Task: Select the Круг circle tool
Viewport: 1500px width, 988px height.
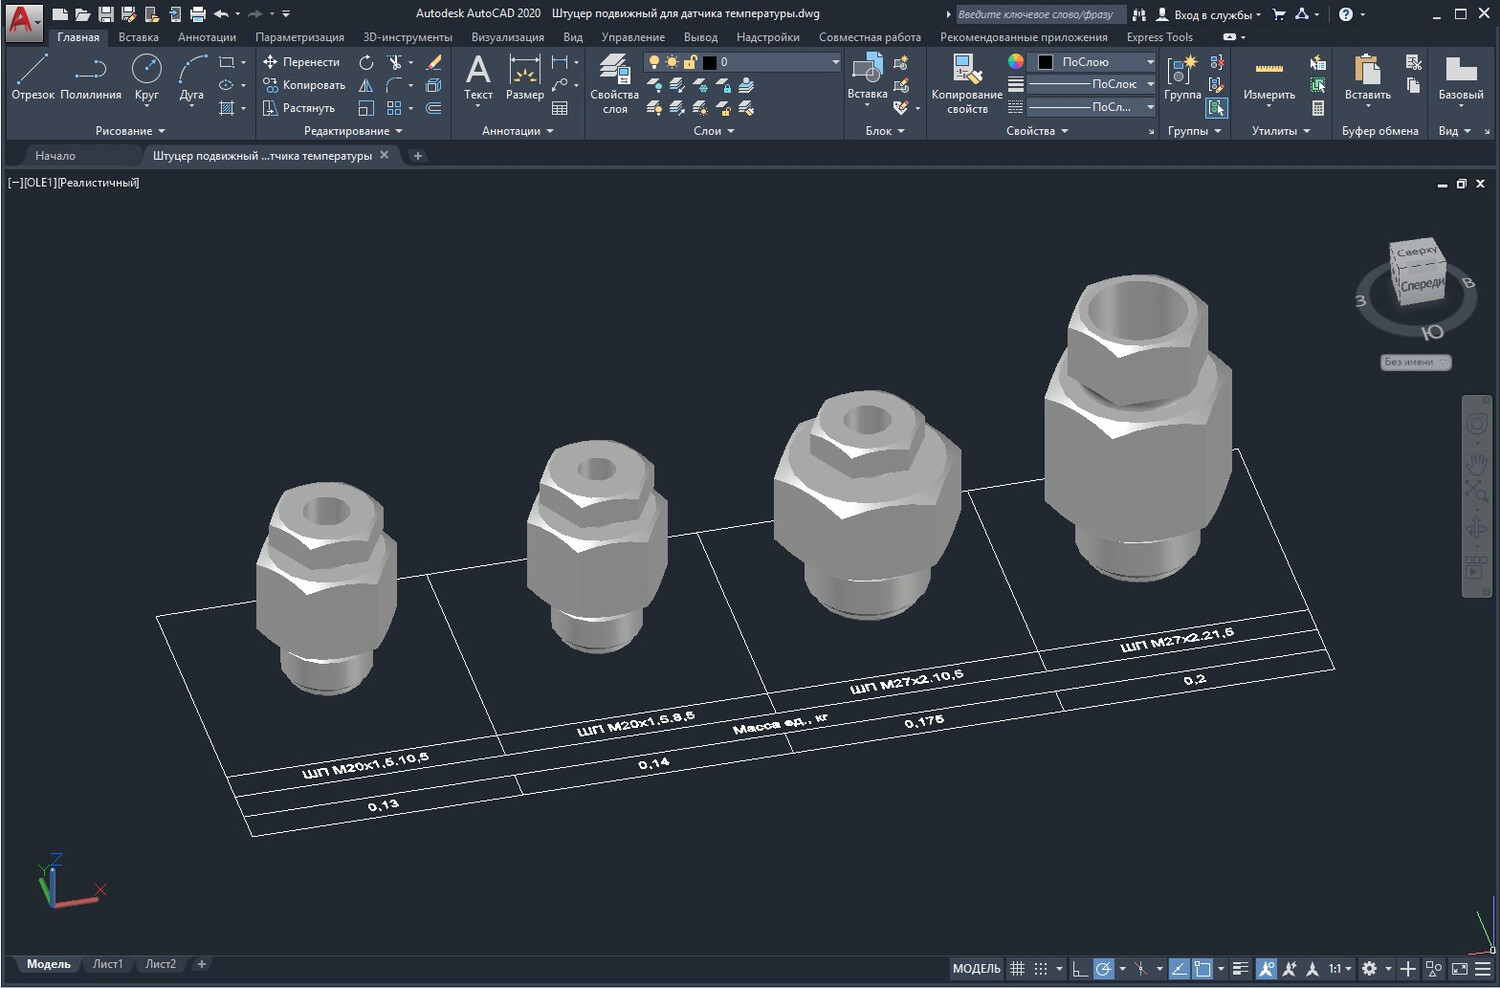Action: [146, 77]
